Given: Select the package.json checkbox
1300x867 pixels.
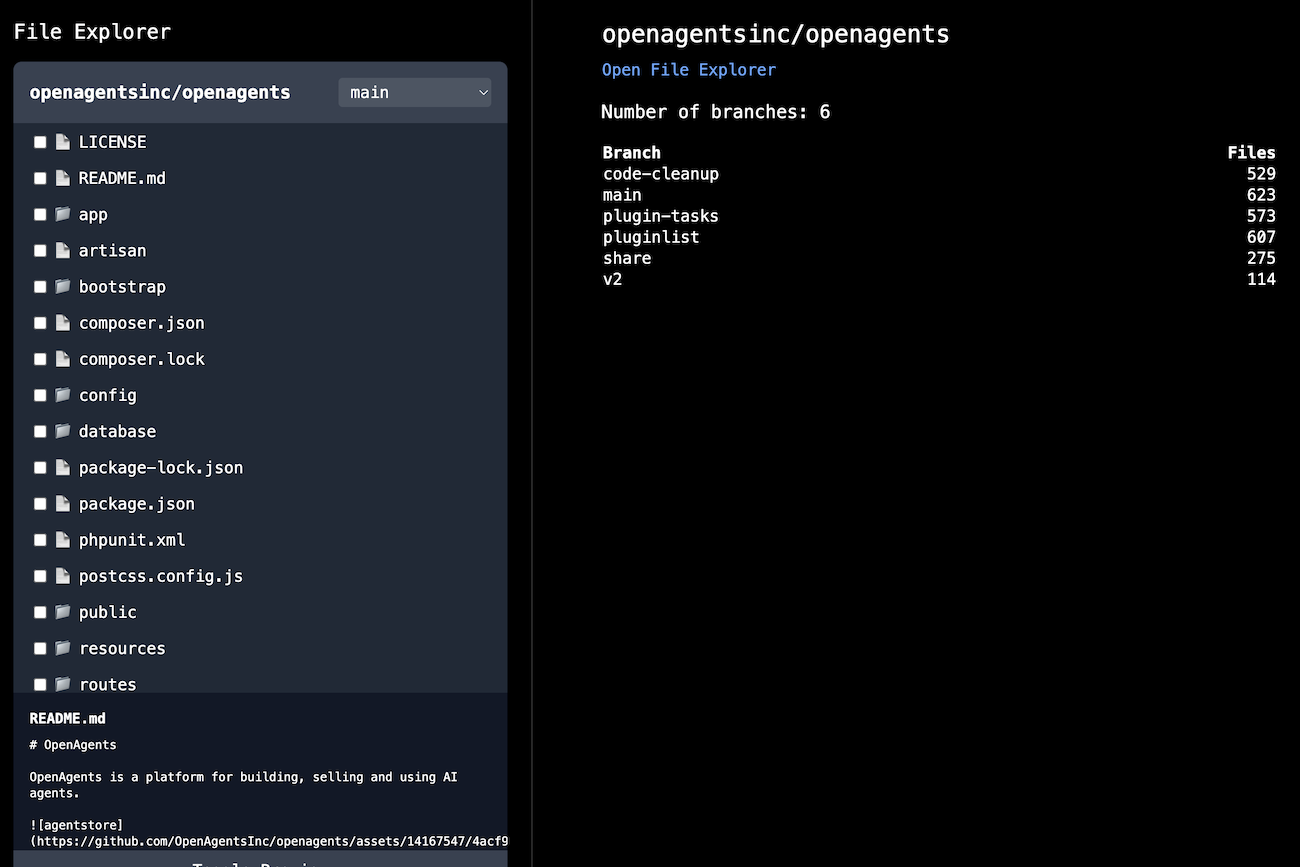Looking at the screenshot, I should coord(40,504).
